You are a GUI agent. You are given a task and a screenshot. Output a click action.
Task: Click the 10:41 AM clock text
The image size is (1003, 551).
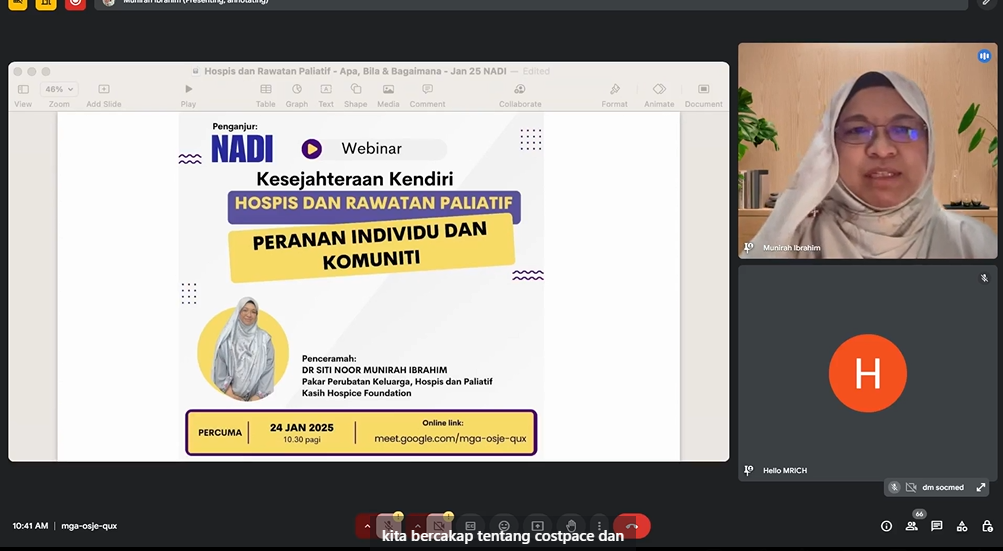click(30, 526)
